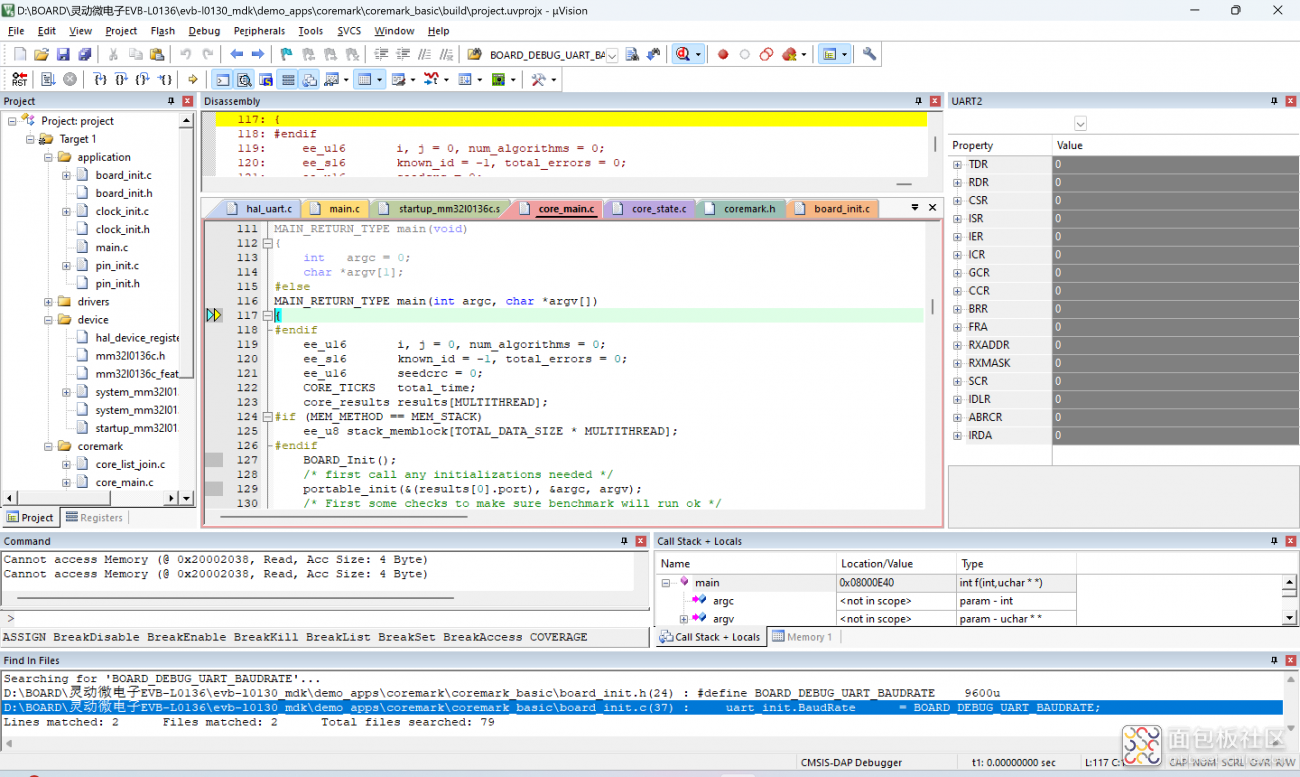Select board_init.c in the Project tree

pyautogui.click(x=123, y=175)
